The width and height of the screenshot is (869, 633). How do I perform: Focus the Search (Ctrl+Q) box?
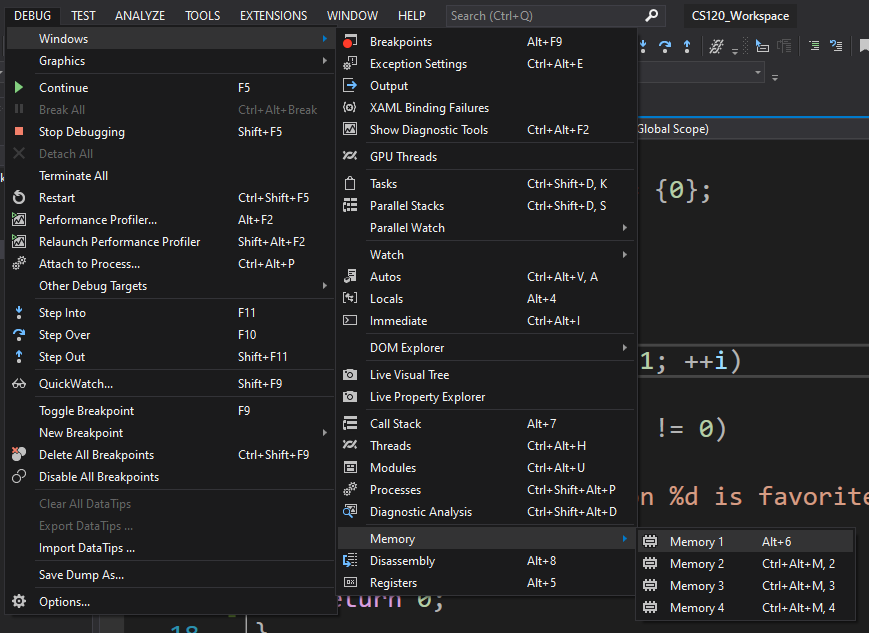555,16
